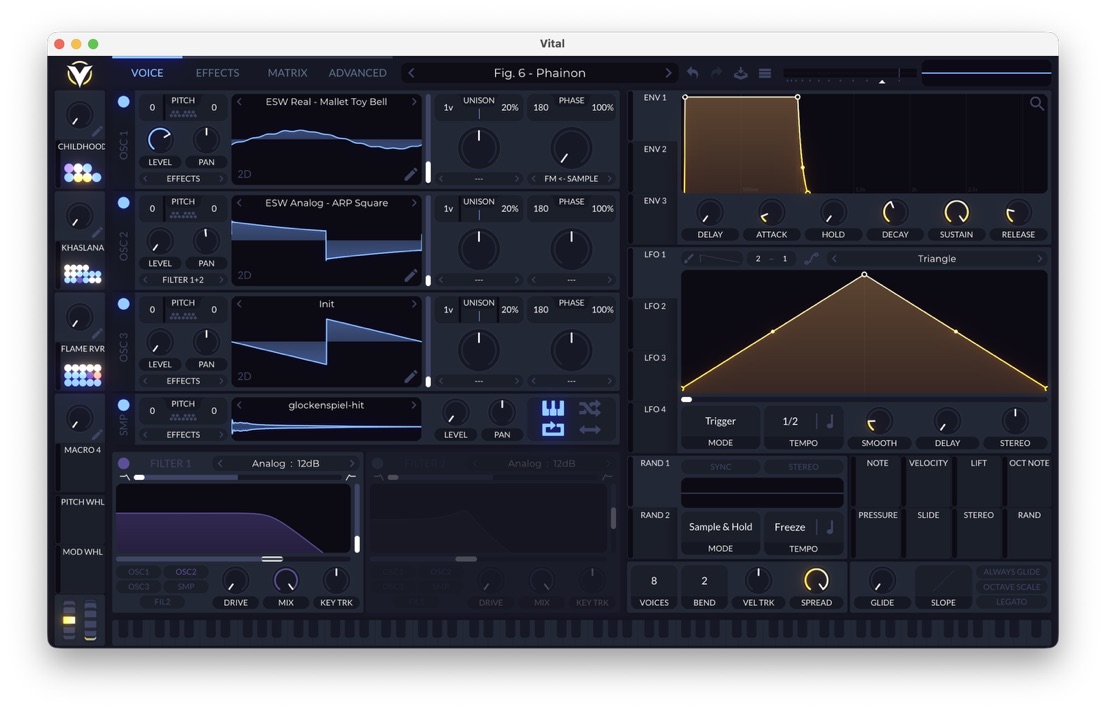Select the ENV 2 envelope
This screenshot has height=711, width=1106.
point(655,149)
